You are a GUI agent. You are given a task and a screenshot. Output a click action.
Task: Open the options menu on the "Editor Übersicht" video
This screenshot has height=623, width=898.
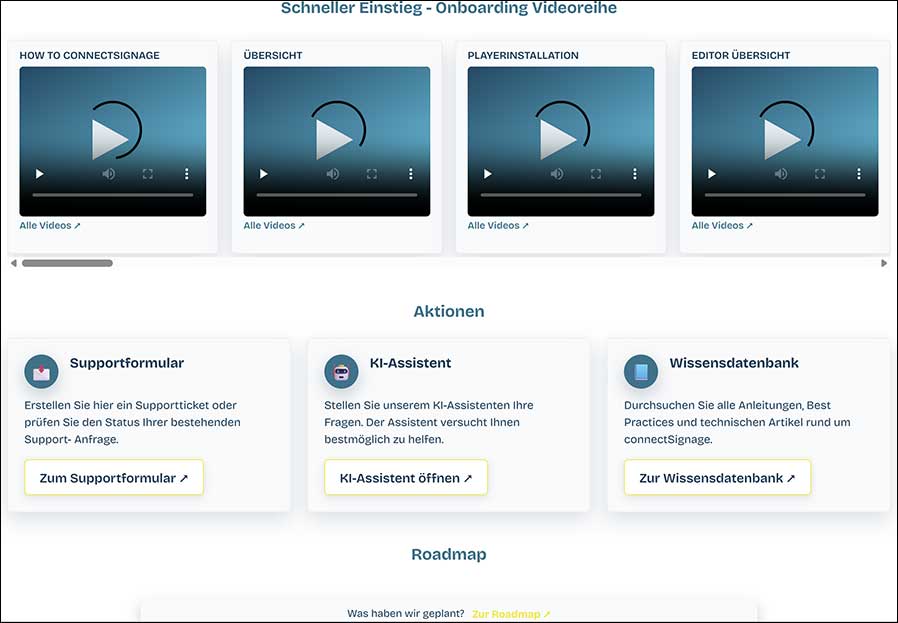tap(858, 173)
